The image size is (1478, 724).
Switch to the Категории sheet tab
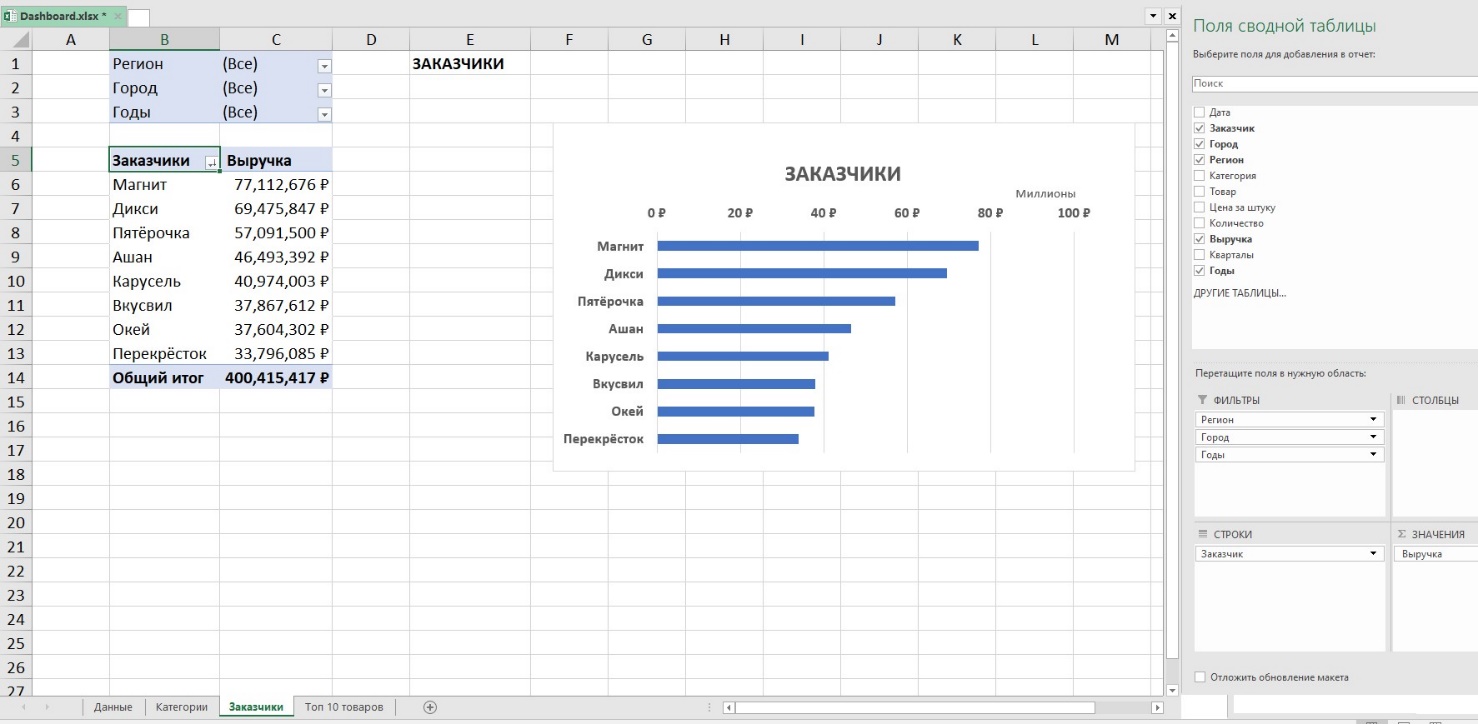click(x=182, y=707)
